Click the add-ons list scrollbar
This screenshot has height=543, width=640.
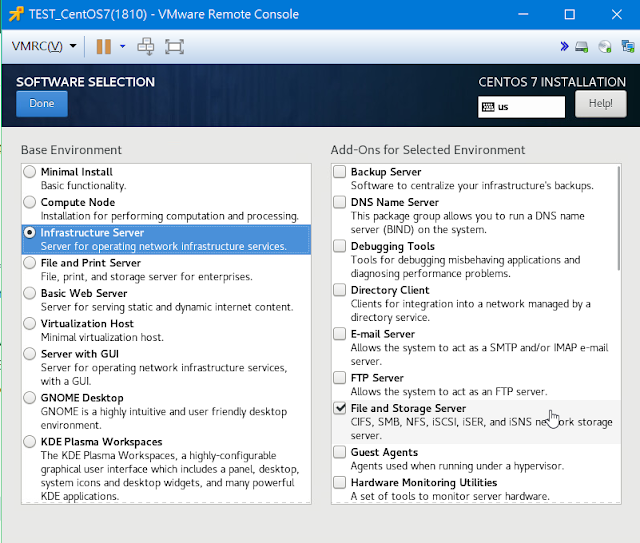click(619, 218)
